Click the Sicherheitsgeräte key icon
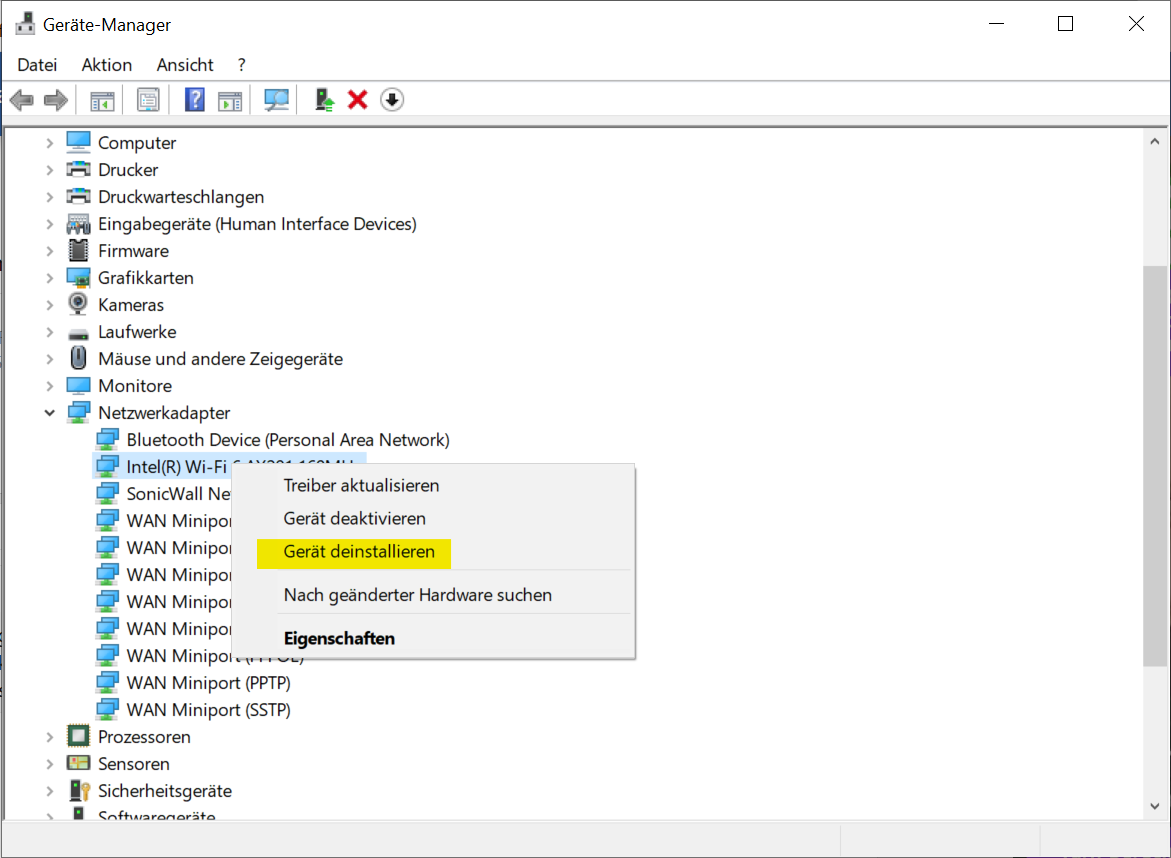 79,791
